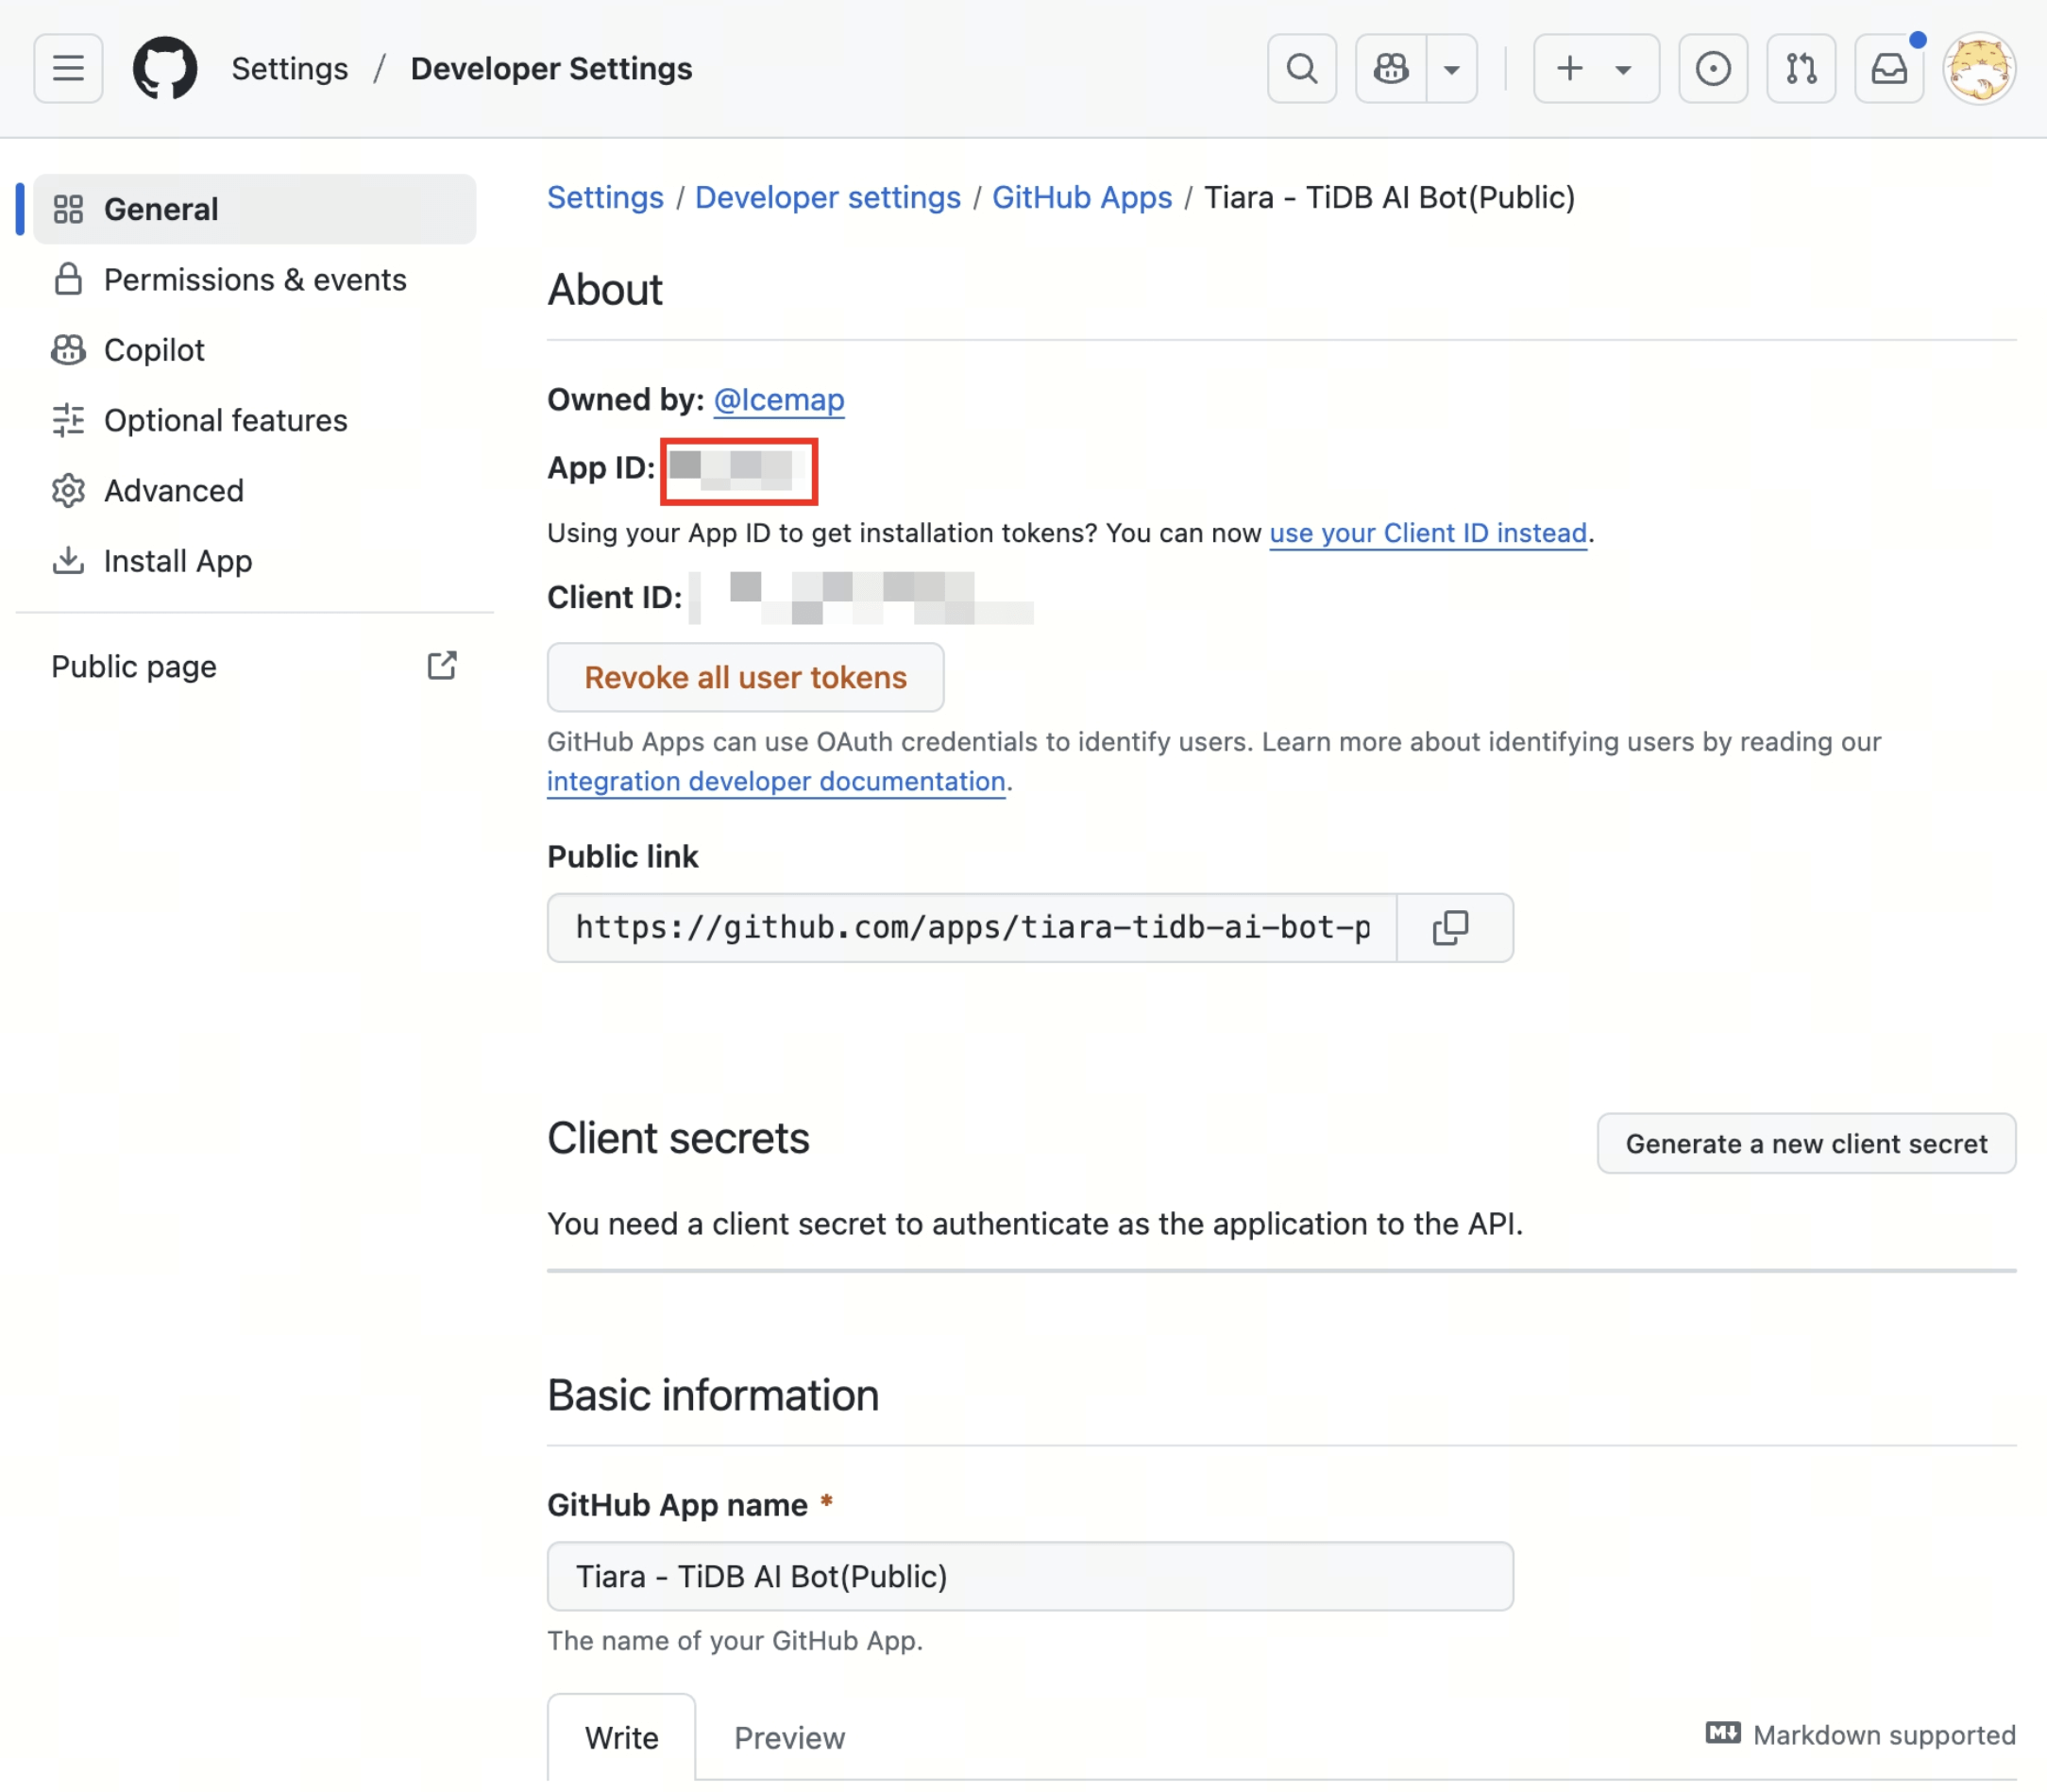2047x1792 pixels.
Task: Open 'use your Client ID instead' link
Action: pyautogui.click(x=1428, y=533)
